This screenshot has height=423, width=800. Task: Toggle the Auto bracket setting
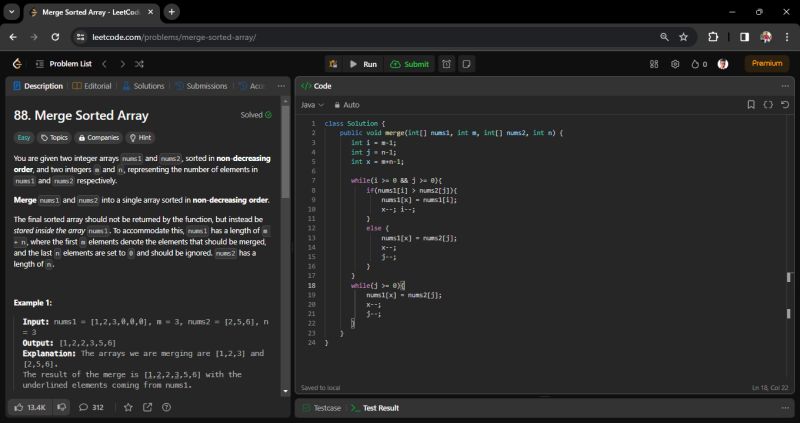(x=347, y=105)
